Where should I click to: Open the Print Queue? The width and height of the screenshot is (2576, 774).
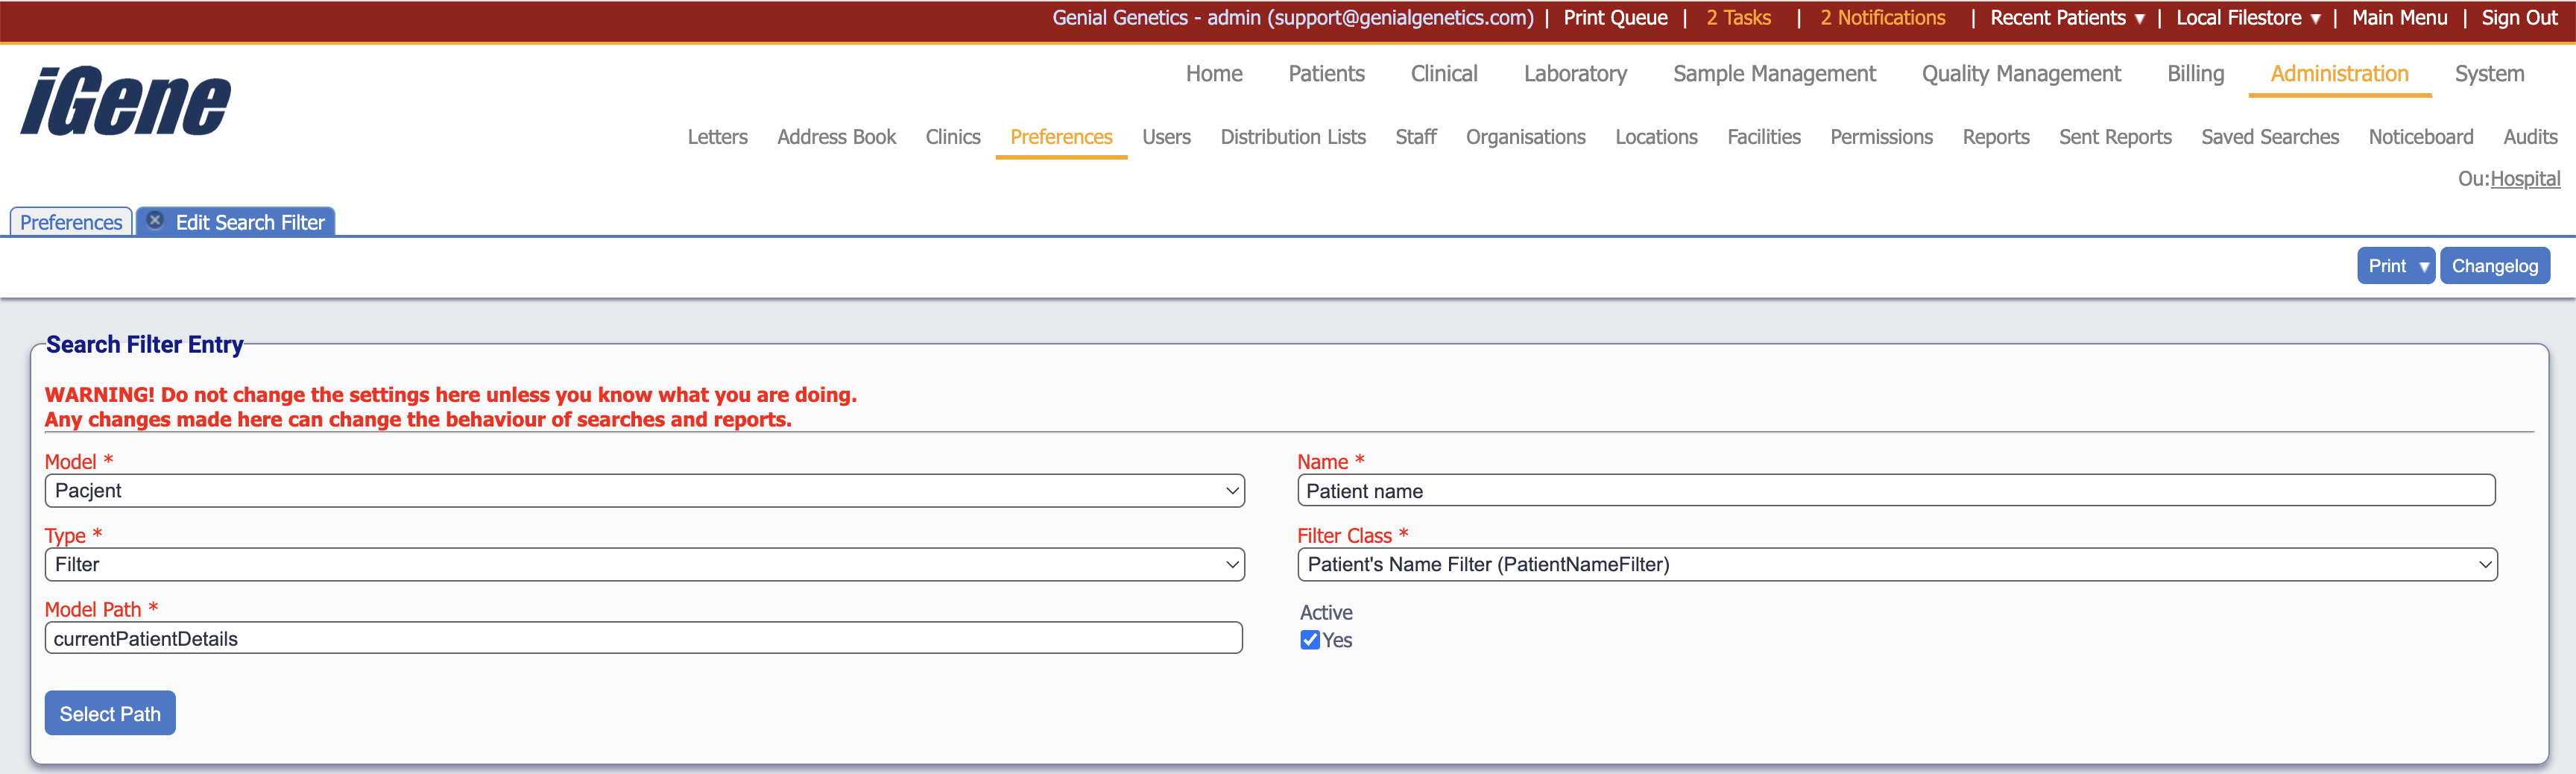click(1614, 17)
